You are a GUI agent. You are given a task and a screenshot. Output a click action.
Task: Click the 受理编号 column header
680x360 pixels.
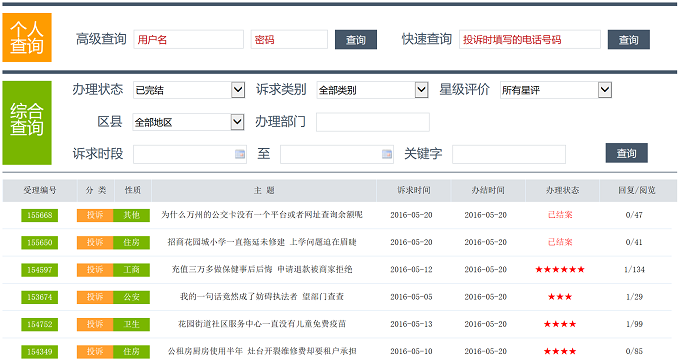[39, 190]
